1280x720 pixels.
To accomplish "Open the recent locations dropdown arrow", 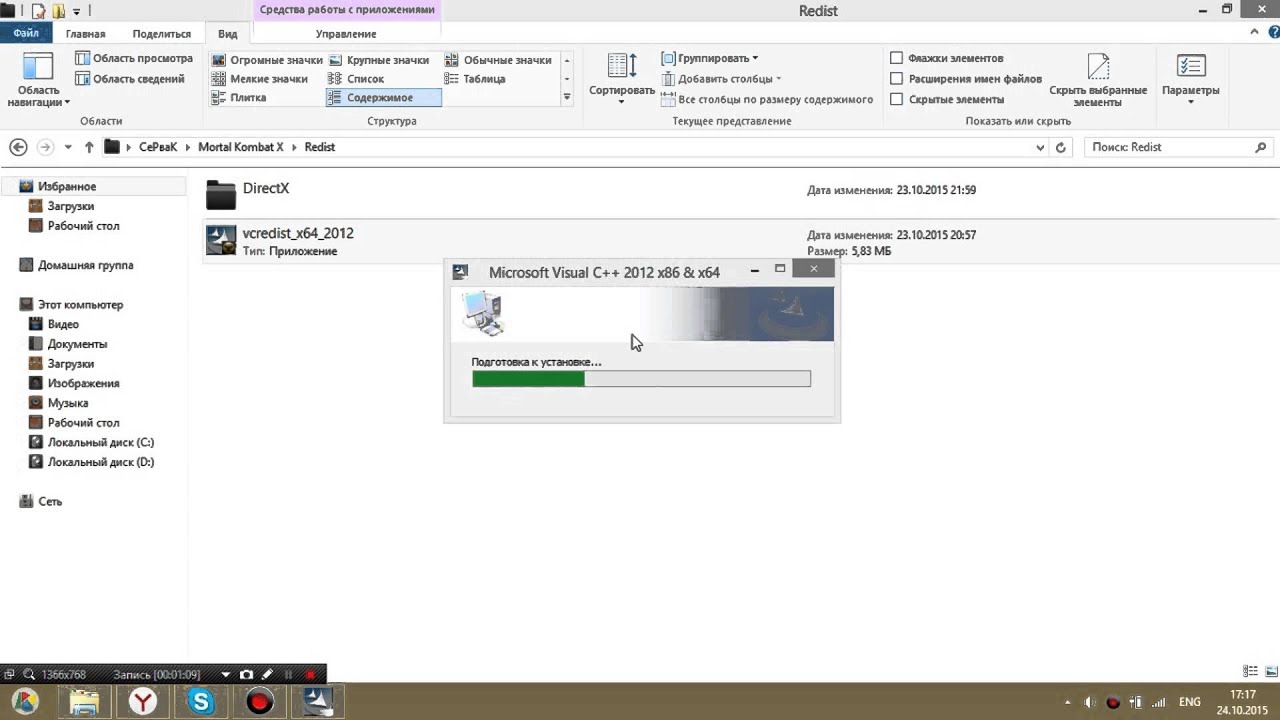I will point(68,147).
